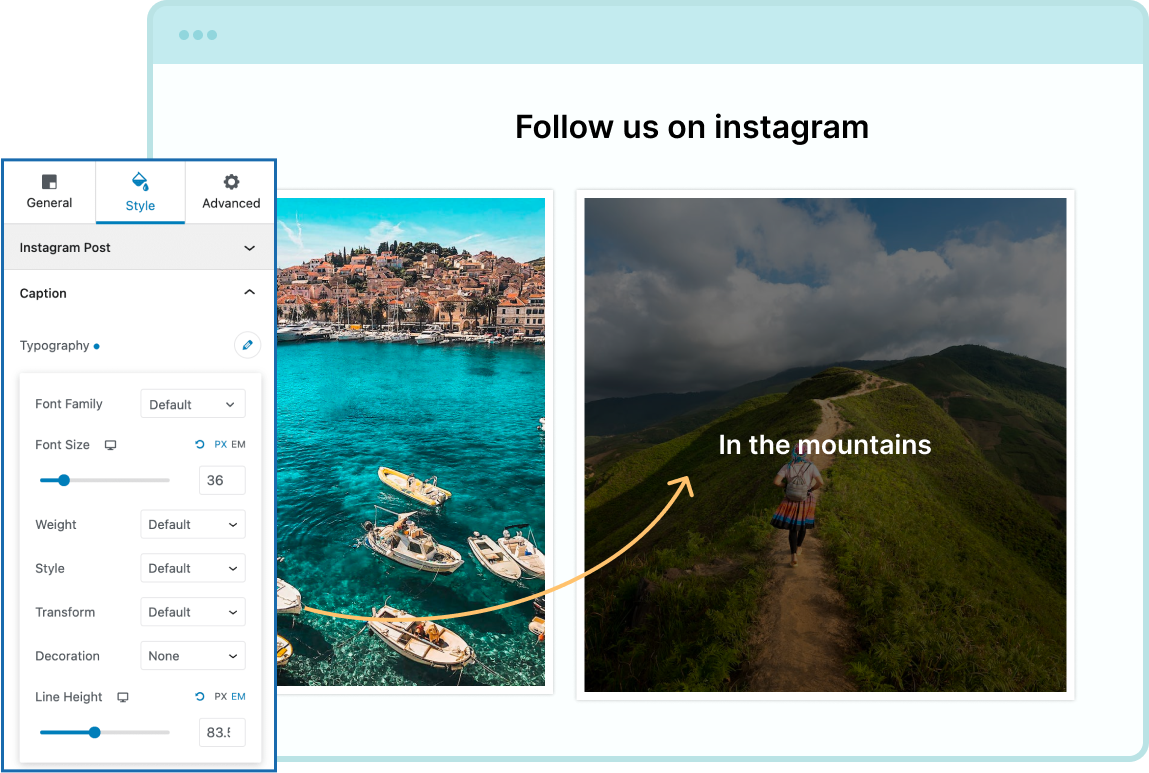This screenshot has height=773, width=1149.
Task: Open the Font Family dropdown
Action: point(192,403)
